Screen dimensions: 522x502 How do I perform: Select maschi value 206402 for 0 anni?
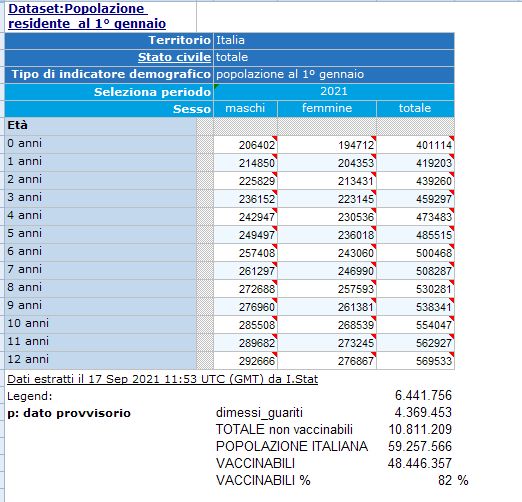[245, 145]
